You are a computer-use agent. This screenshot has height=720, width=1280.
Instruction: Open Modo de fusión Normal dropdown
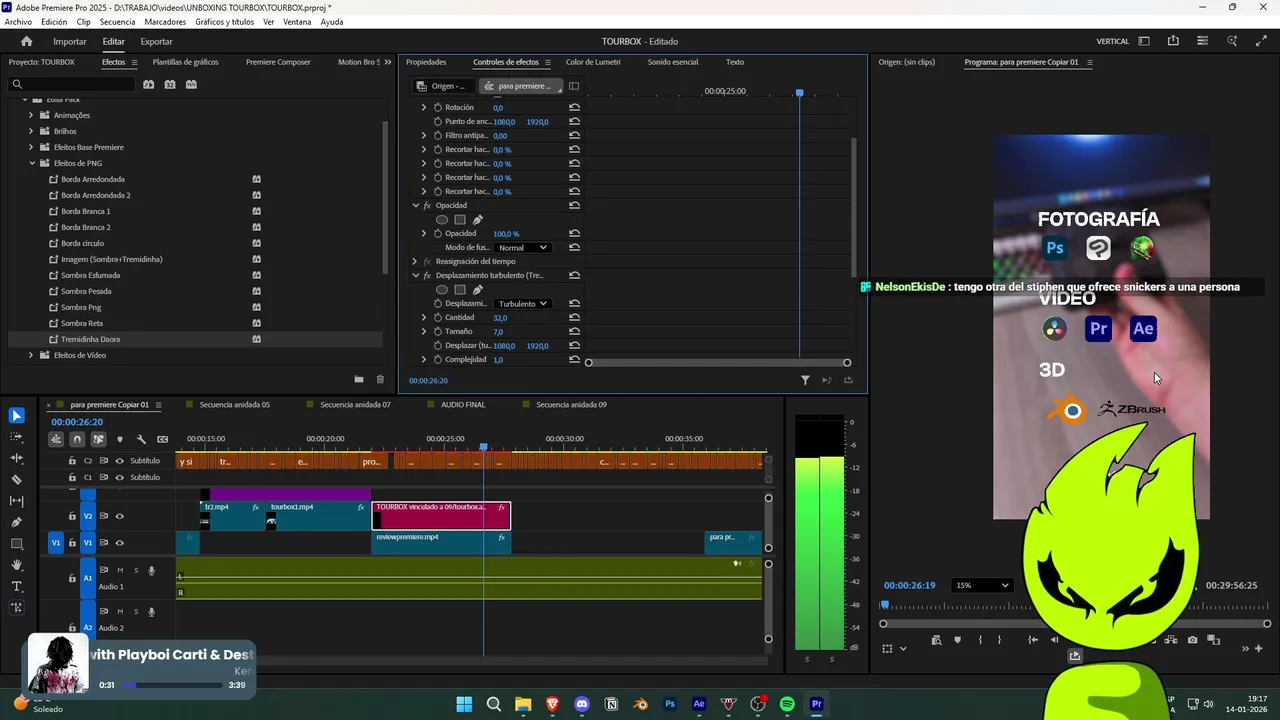tap(522, 247)
